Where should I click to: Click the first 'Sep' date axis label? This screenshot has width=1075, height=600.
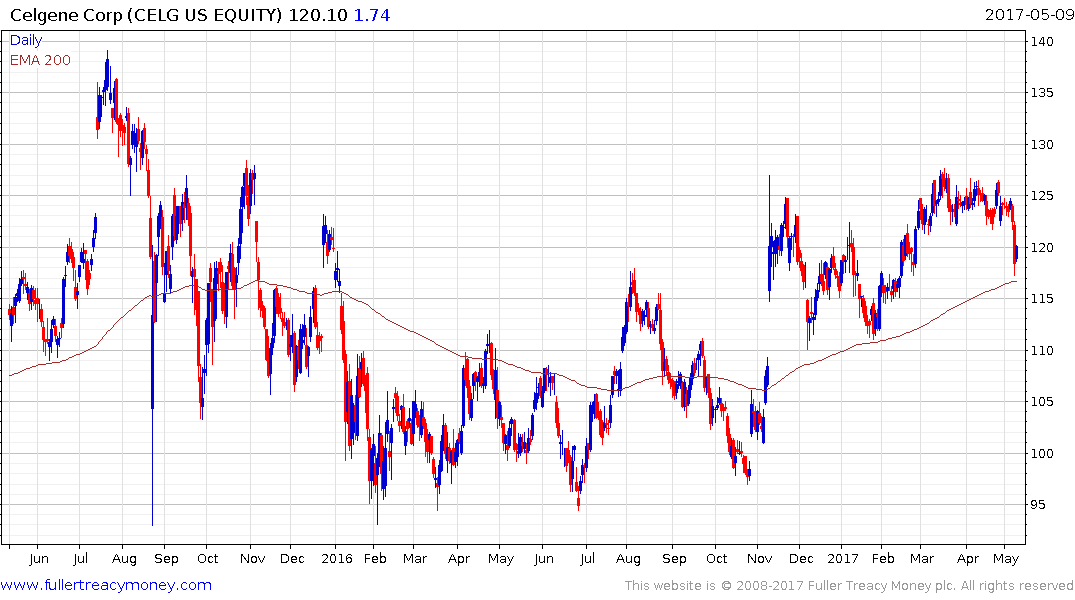click(166, 558)
